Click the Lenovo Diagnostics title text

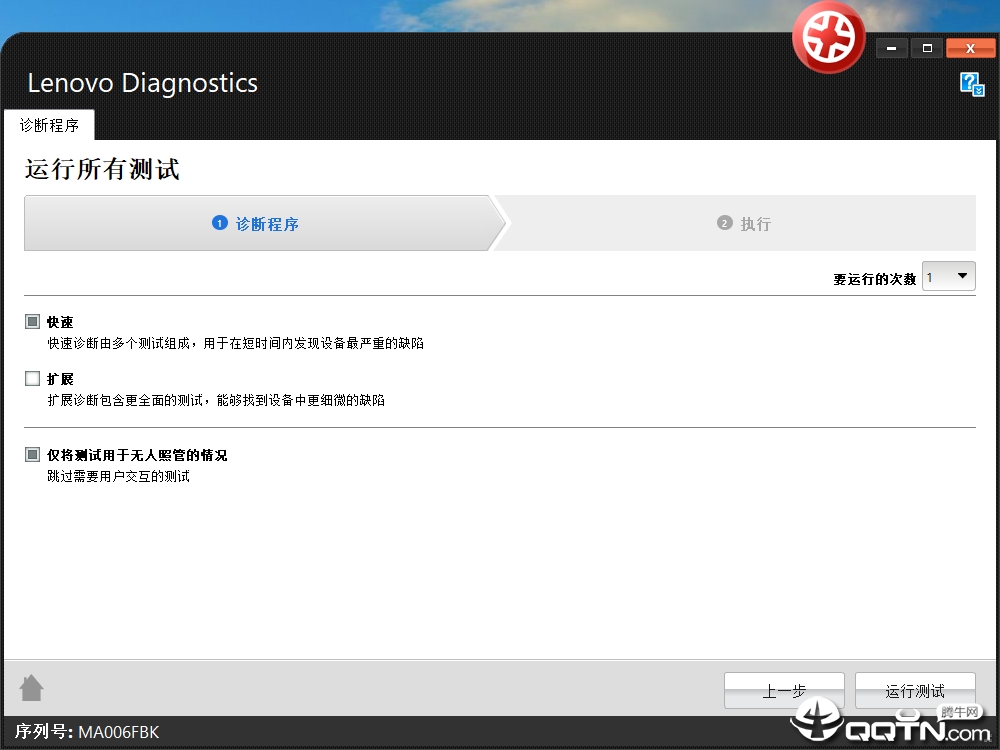pos(142,83)
